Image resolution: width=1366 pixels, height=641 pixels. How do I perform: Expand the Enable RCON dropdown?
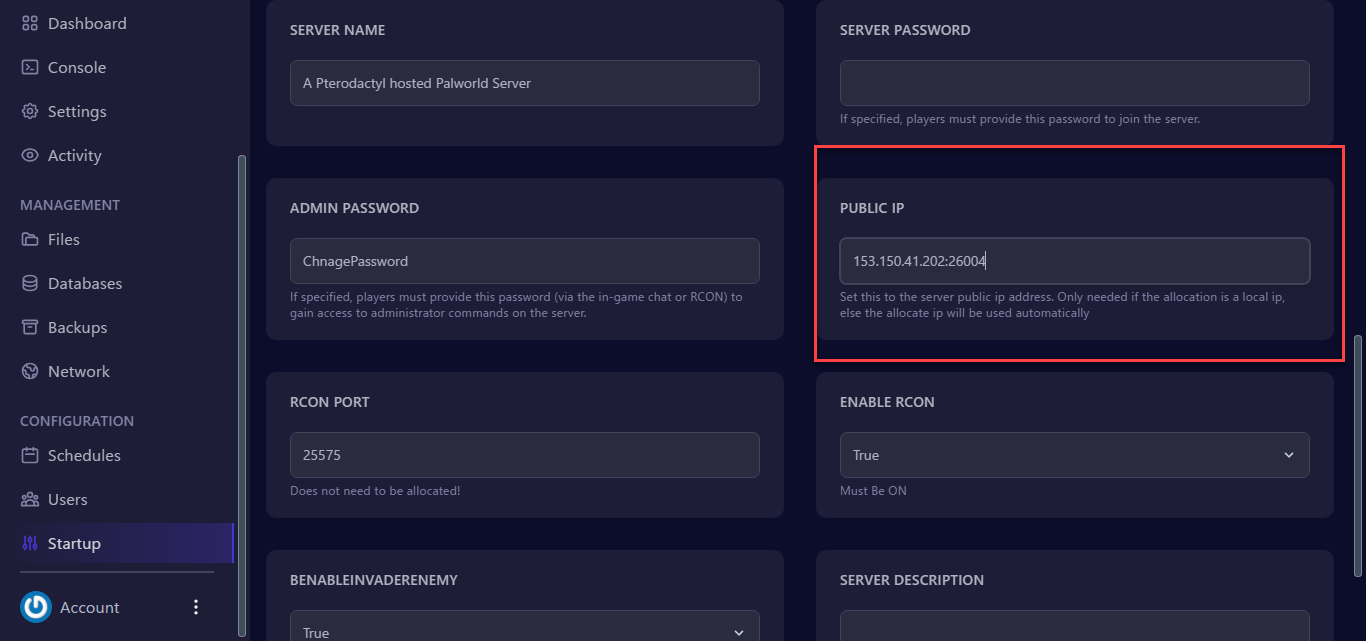pyautogui.click(x=1075, y=455)
